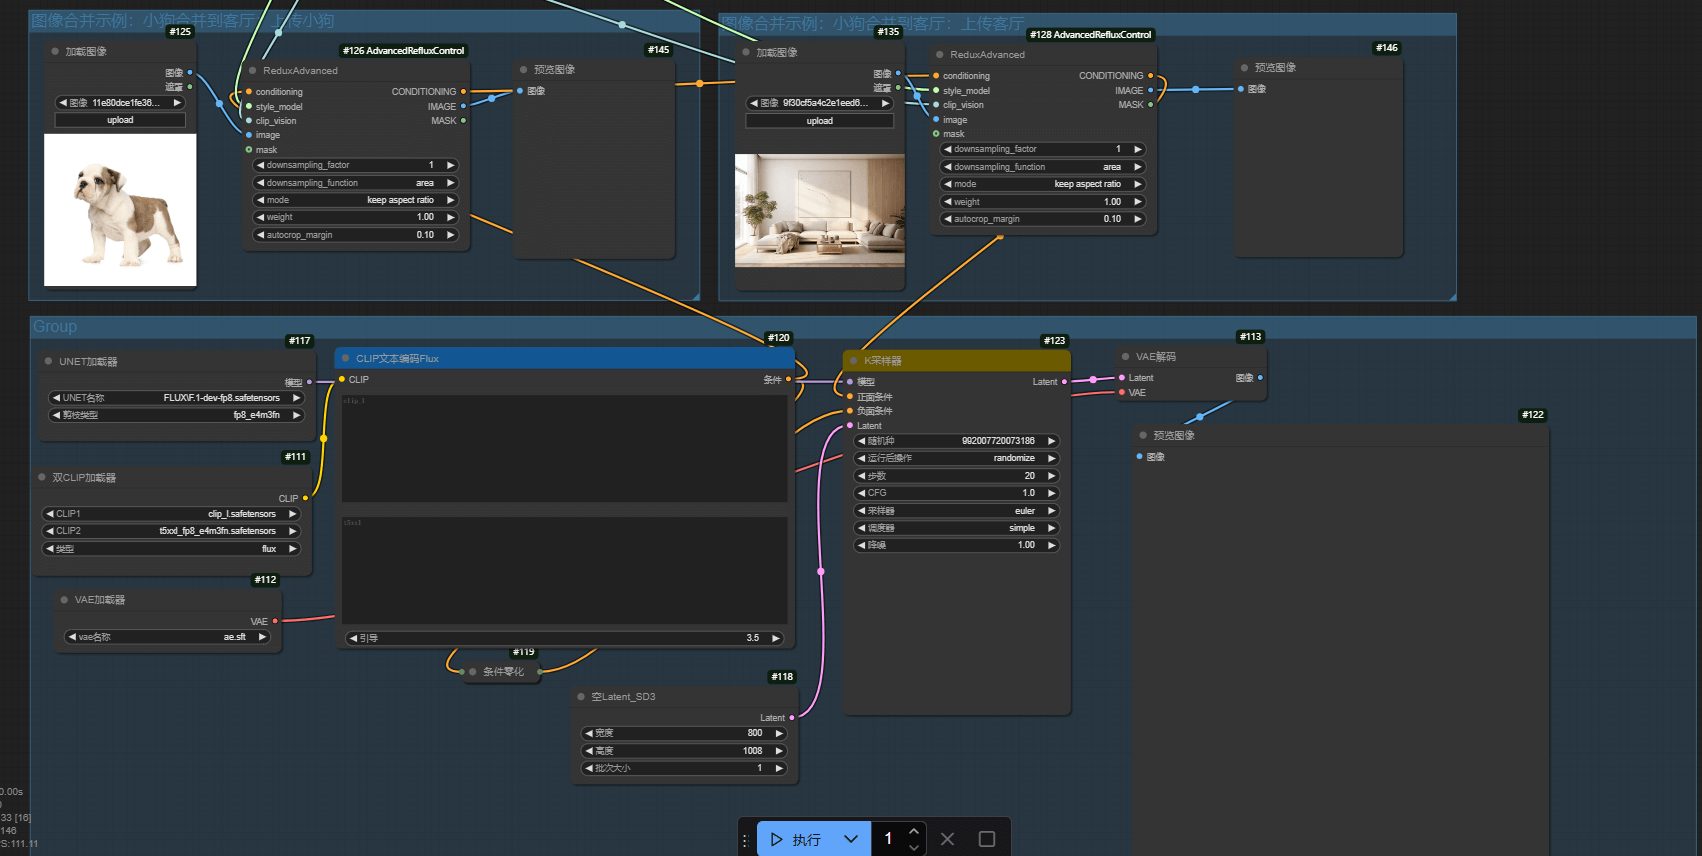Click the living room image thumbnail
The height and width of the screenshot is (856, 1702).
click(x=820, y=211)
